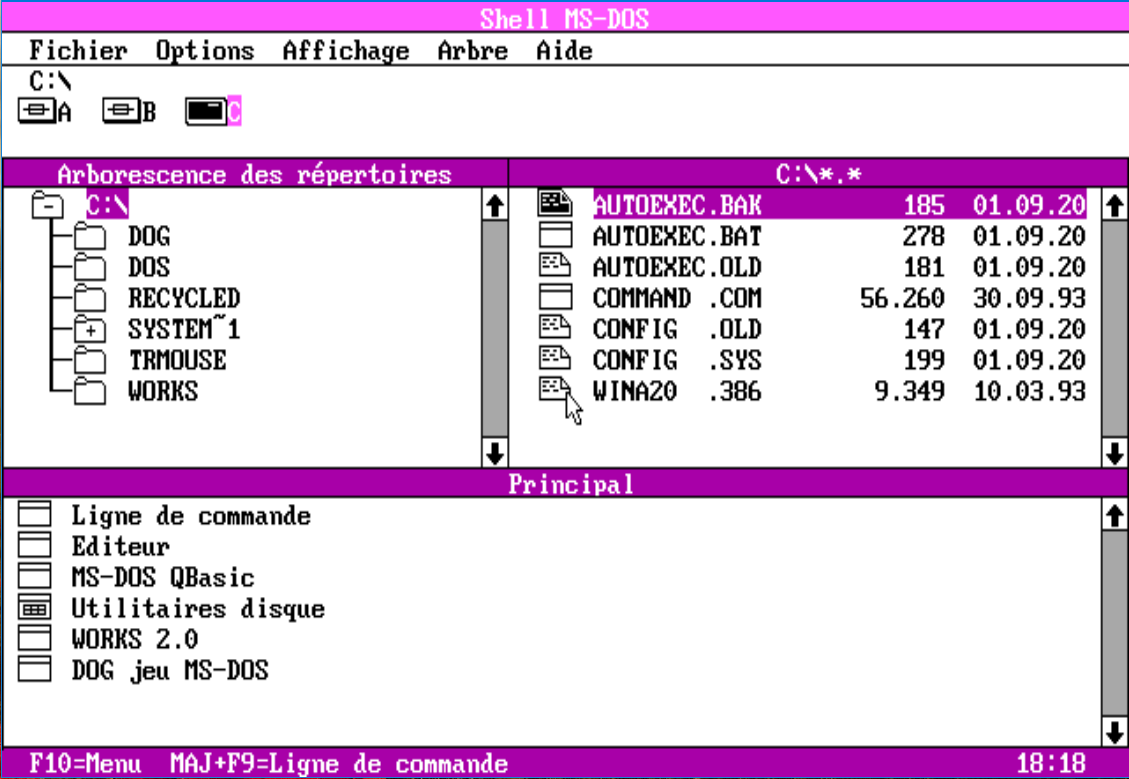Select the DOS directory name
1129x779 pixels.
coord(149,267)
